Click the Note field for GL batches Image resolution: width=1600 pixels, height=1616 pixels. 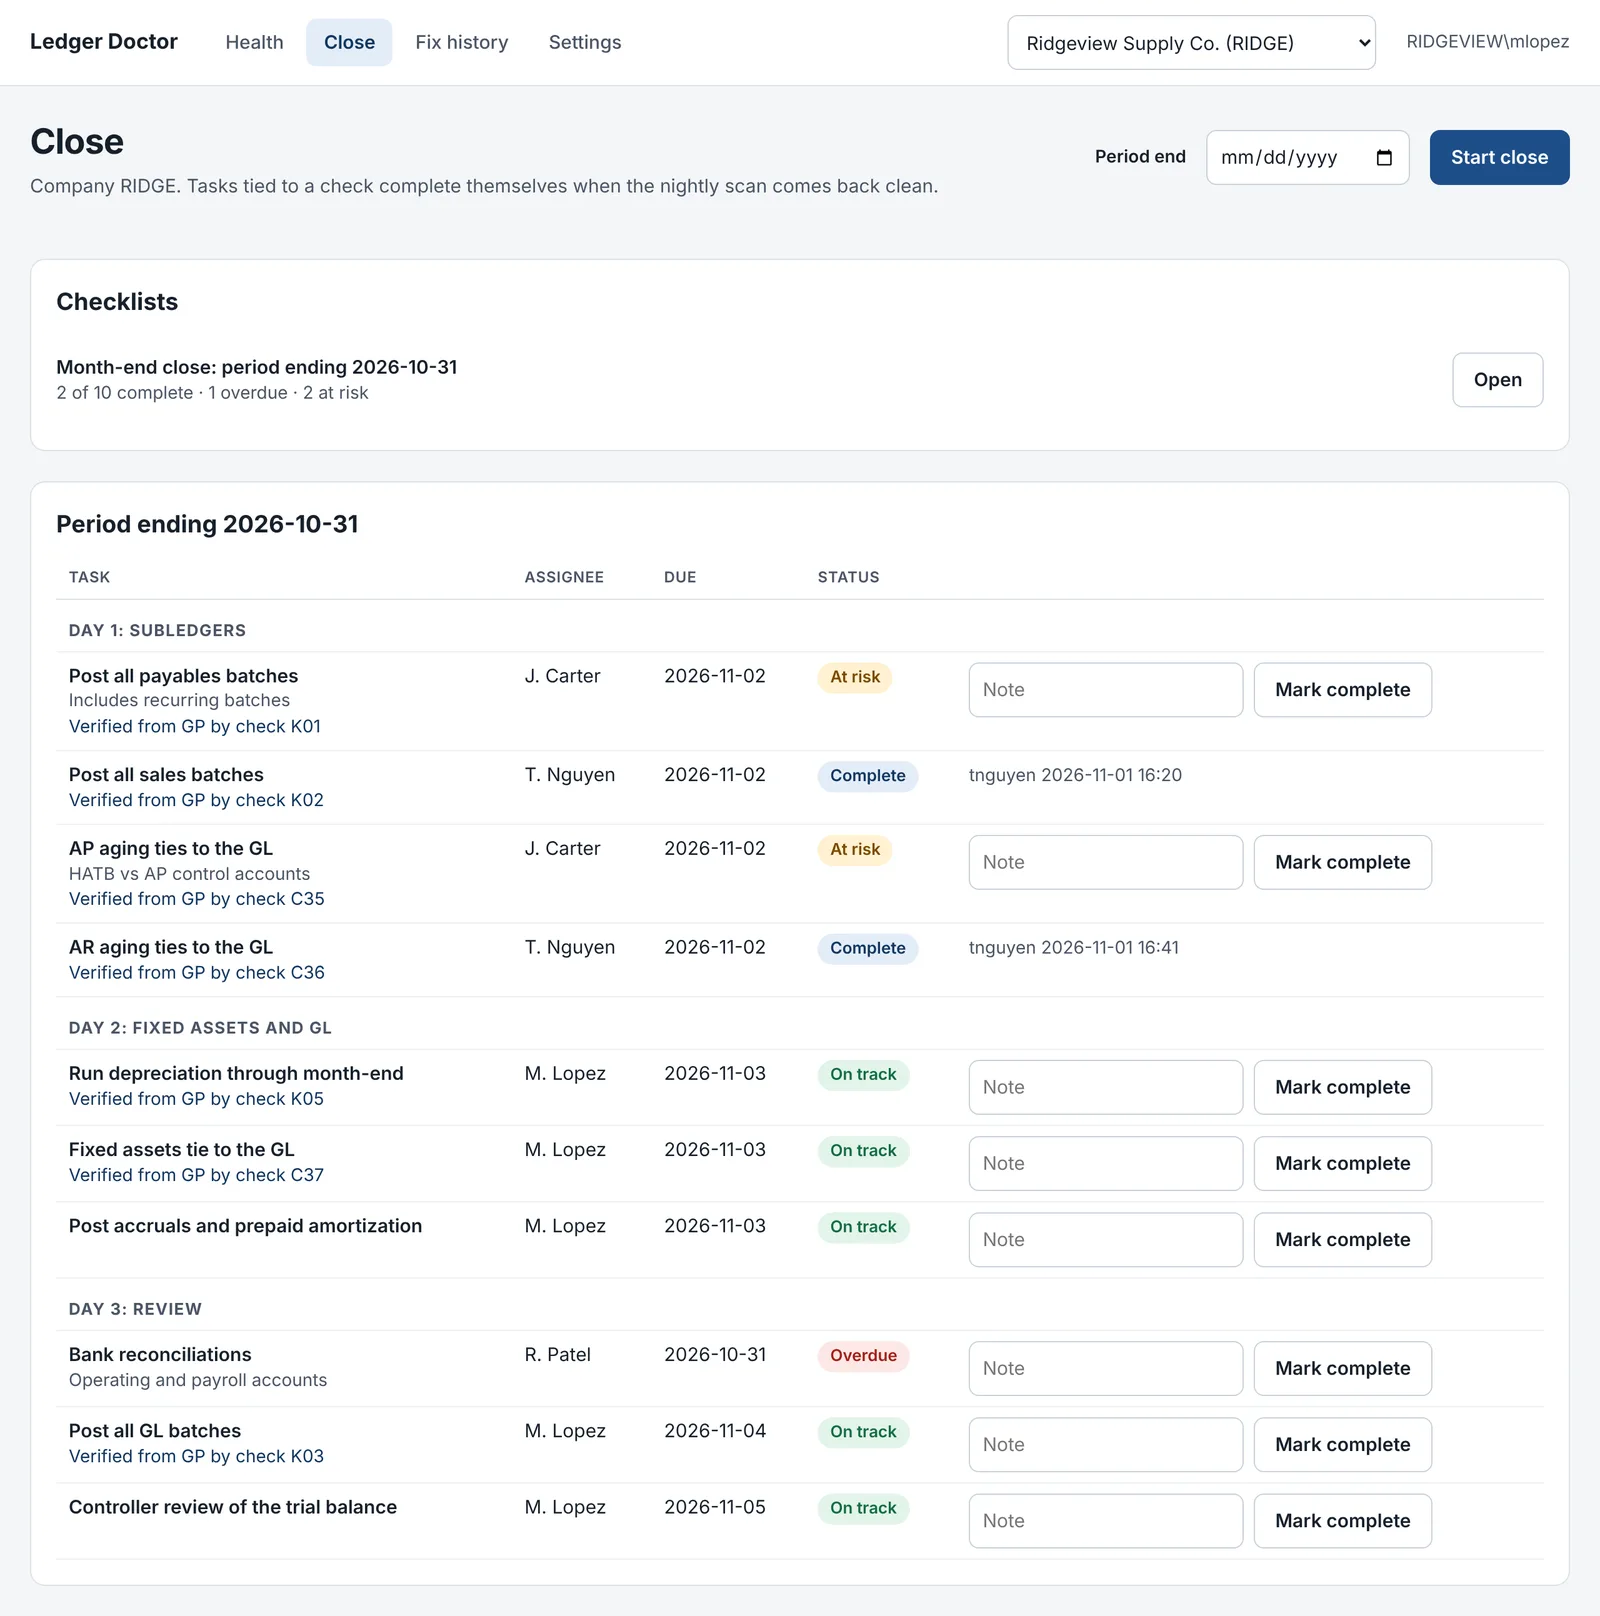coord(1105,1444)
